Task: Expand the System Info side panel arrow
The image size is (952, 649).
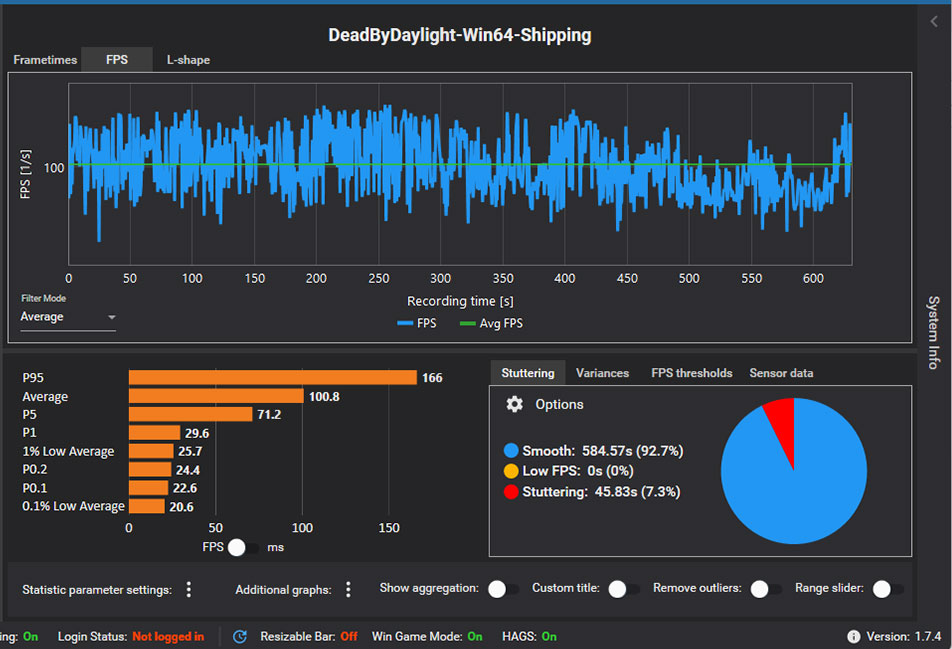Action: (933, 22)
